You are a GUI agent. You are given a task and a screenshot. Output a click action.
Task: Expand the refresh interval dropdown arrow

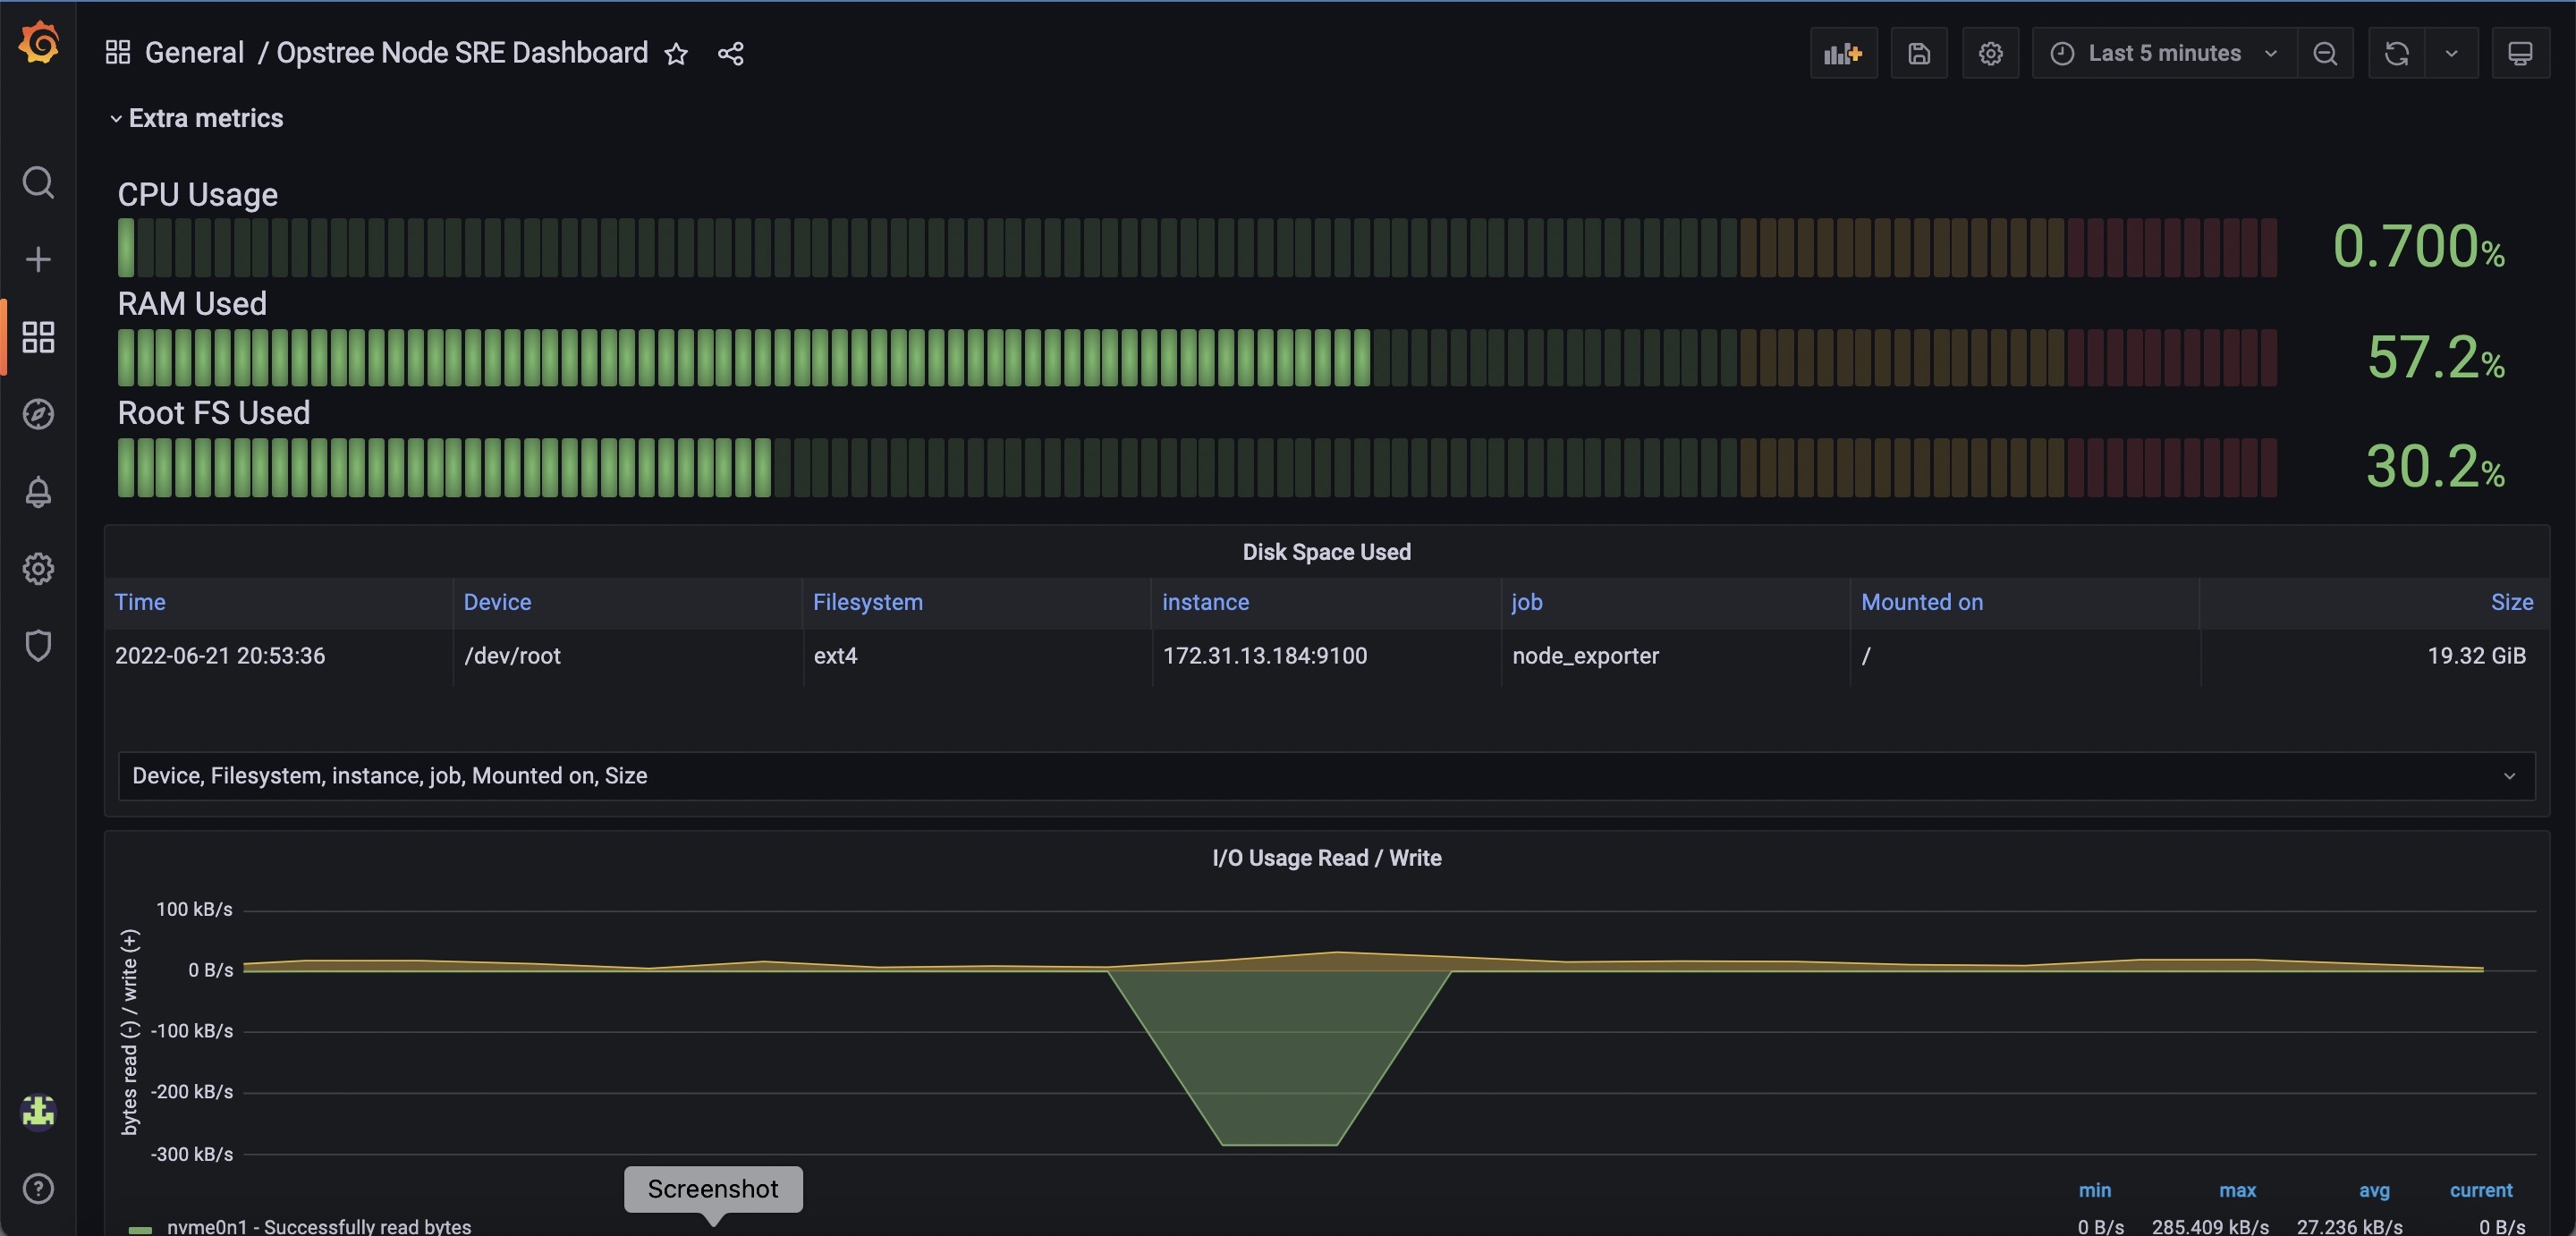(2451, 53)
